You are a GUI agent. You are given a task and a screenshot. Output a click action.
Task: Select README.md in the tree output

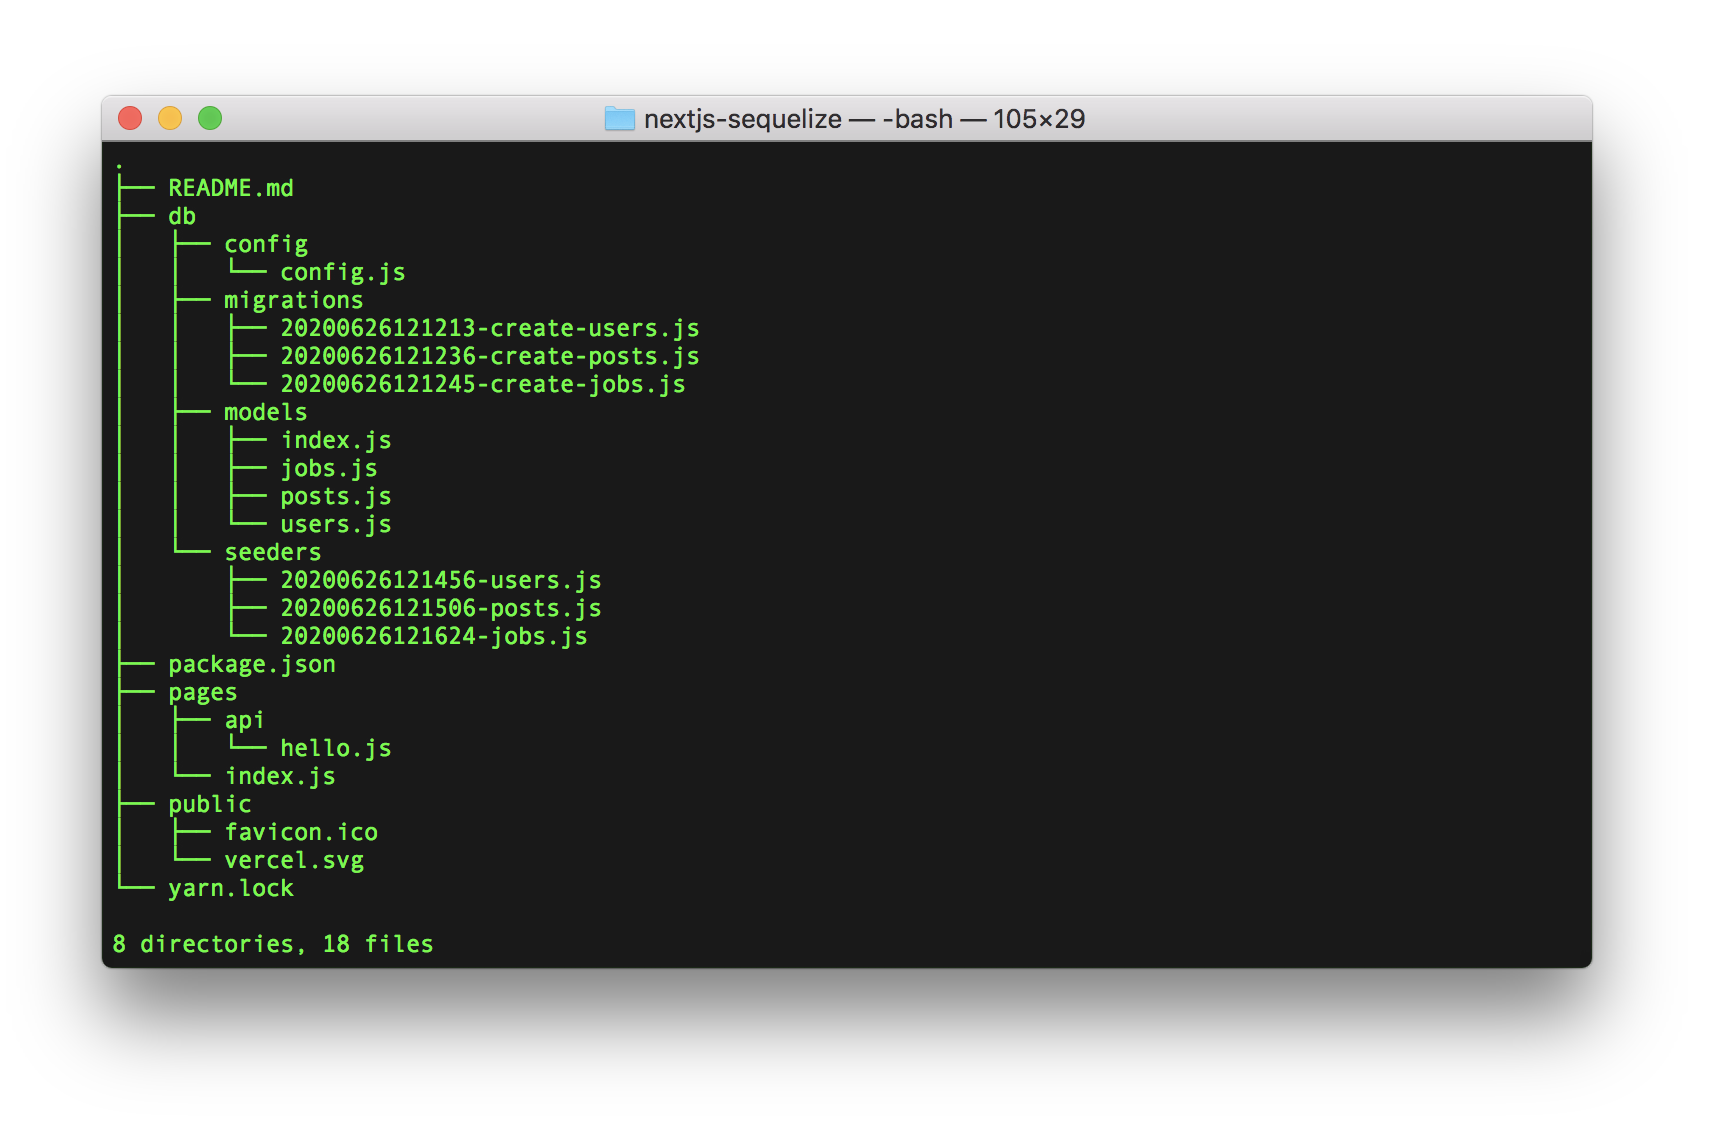click(x=231, y=188)
